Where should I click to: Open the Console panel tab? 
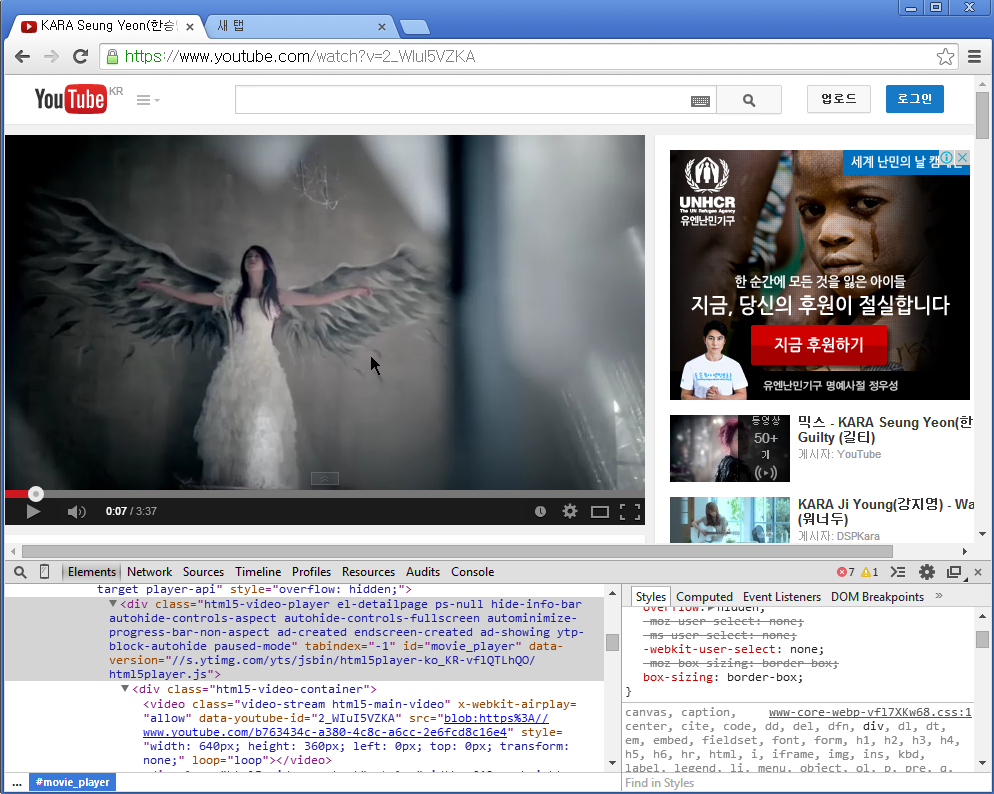click(x=472, y=572)
